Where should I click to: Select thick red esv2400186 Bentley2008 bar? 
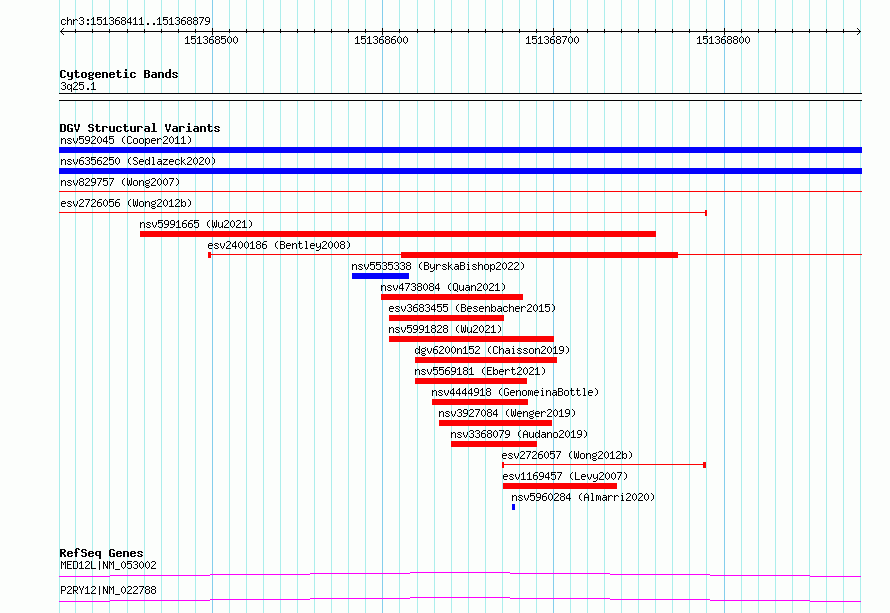tap(539, 255)
